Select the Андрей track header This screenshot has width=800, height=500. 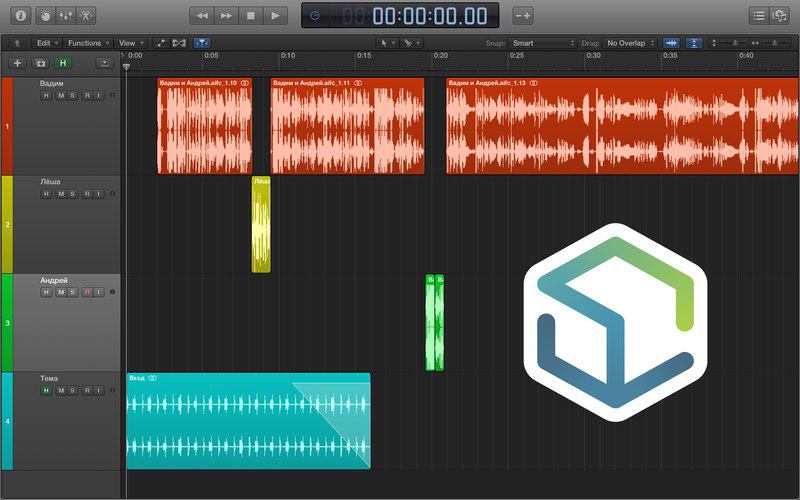click(x=67, y=322)
